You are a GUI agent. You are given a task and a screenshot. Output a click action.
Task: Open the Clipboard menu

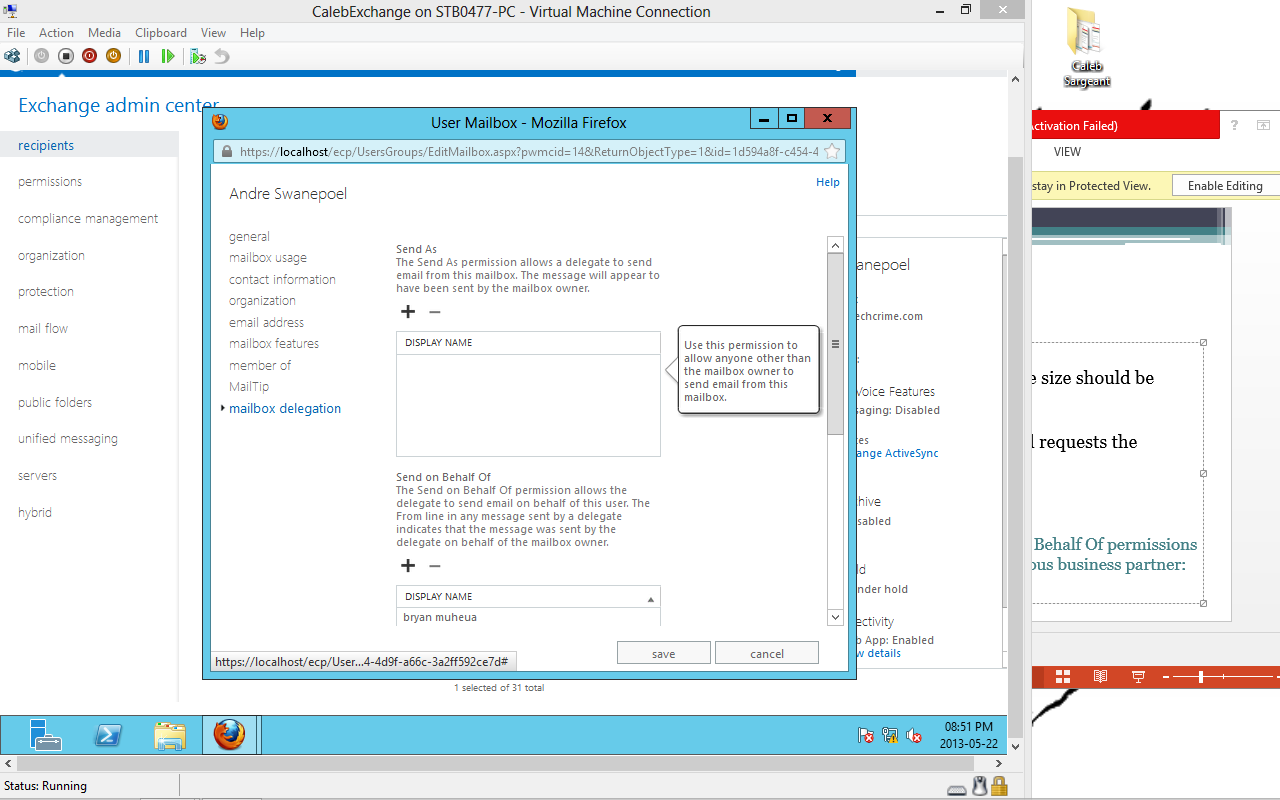coord(160,33)
